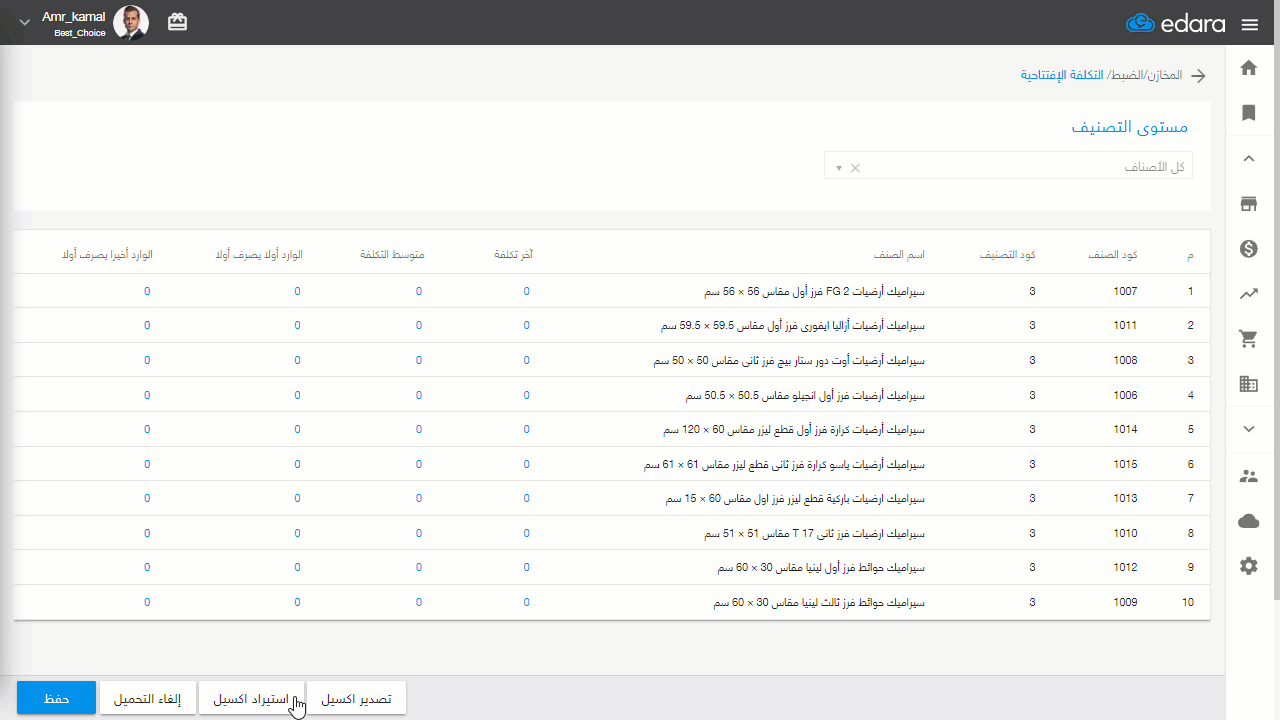The height and width of the screenshot is (720, 1280).
Task: Click the edara logo
Action: point(1175,24)
